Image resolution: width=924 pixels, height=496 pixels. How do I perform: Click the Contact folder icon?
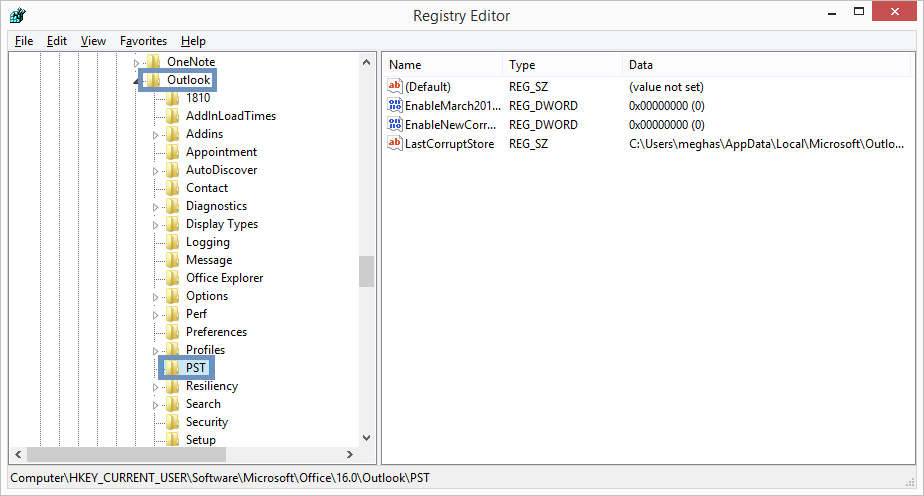[x=173, y=187]
